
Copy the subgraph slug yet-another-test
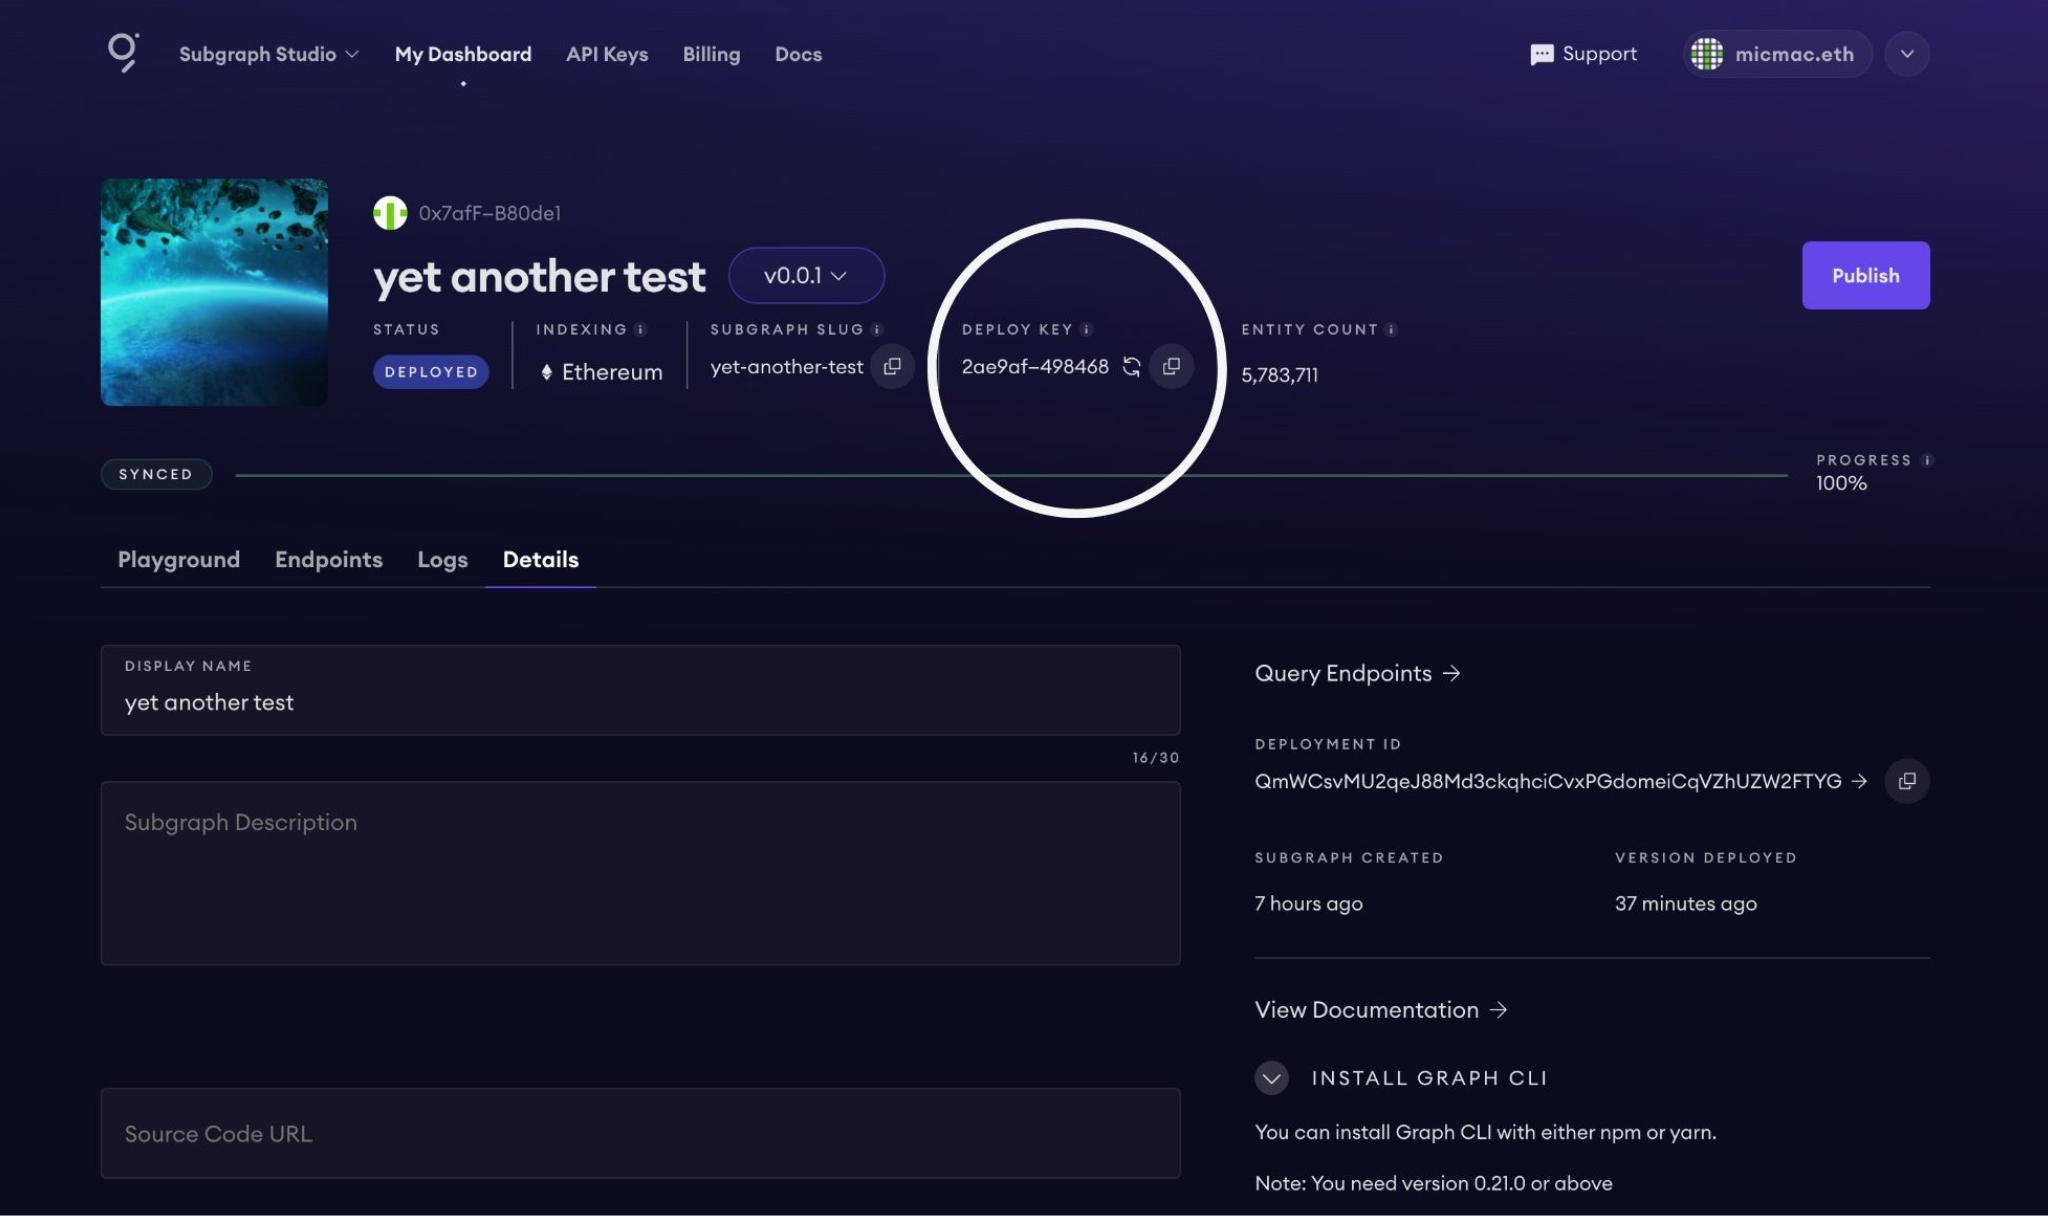(891, 366)
